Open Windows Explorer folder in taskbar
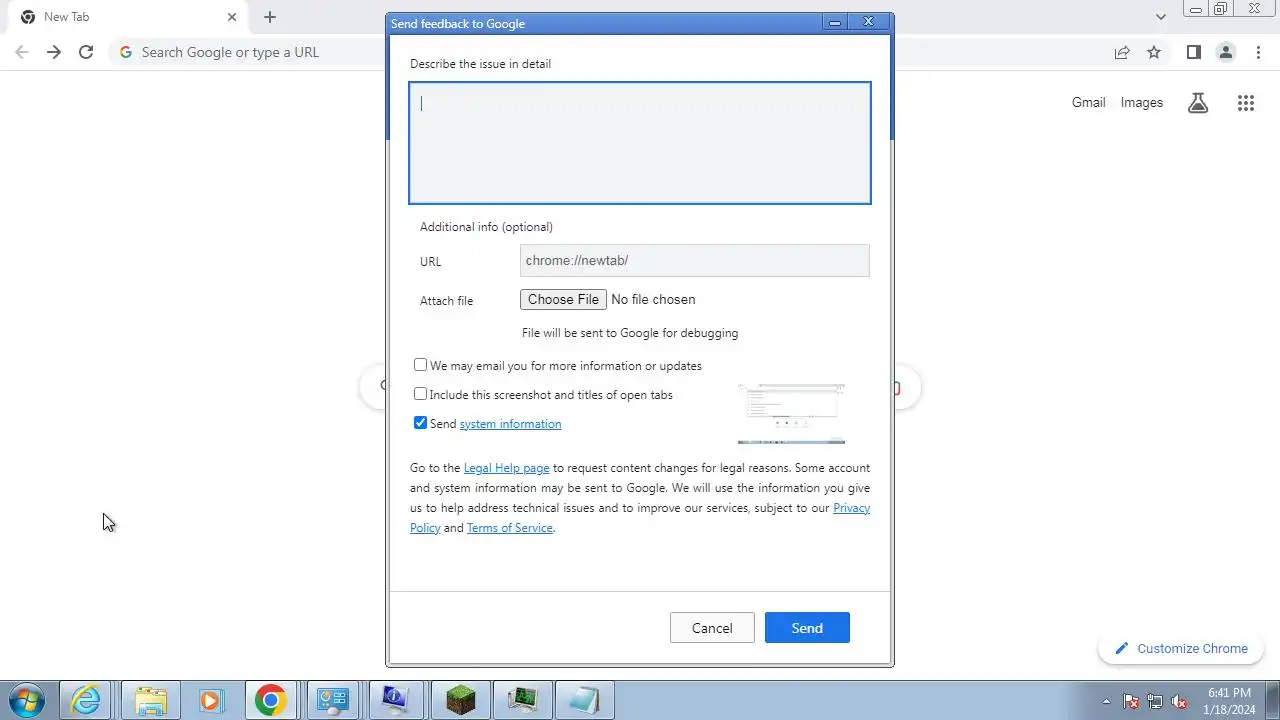The image size is (1280, 720). pos(150,700)
